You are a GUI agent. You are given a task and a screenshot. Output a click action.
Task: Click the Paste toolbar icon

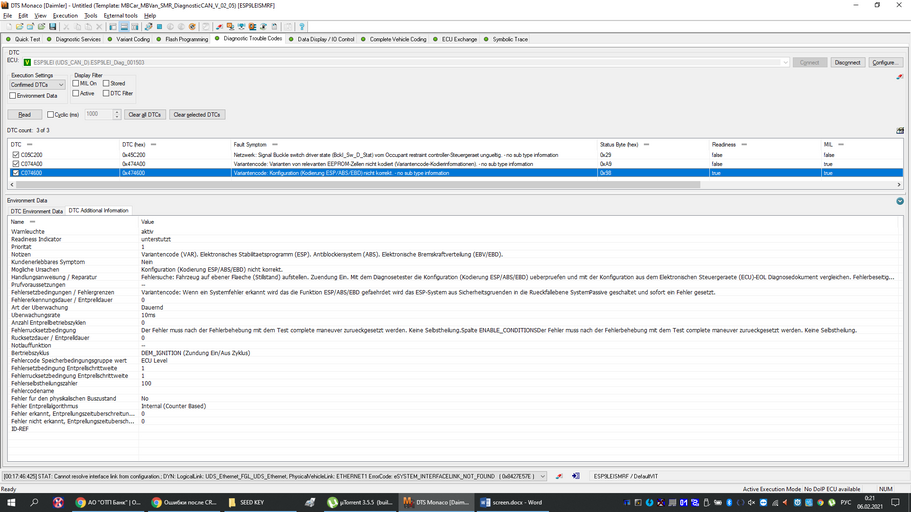(88, 27)
